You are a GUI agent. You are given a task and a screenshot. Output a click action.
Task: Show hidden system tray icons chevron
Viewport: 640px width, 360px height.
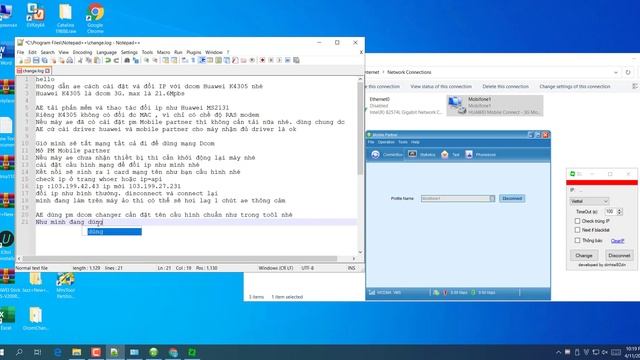point(558,352)
